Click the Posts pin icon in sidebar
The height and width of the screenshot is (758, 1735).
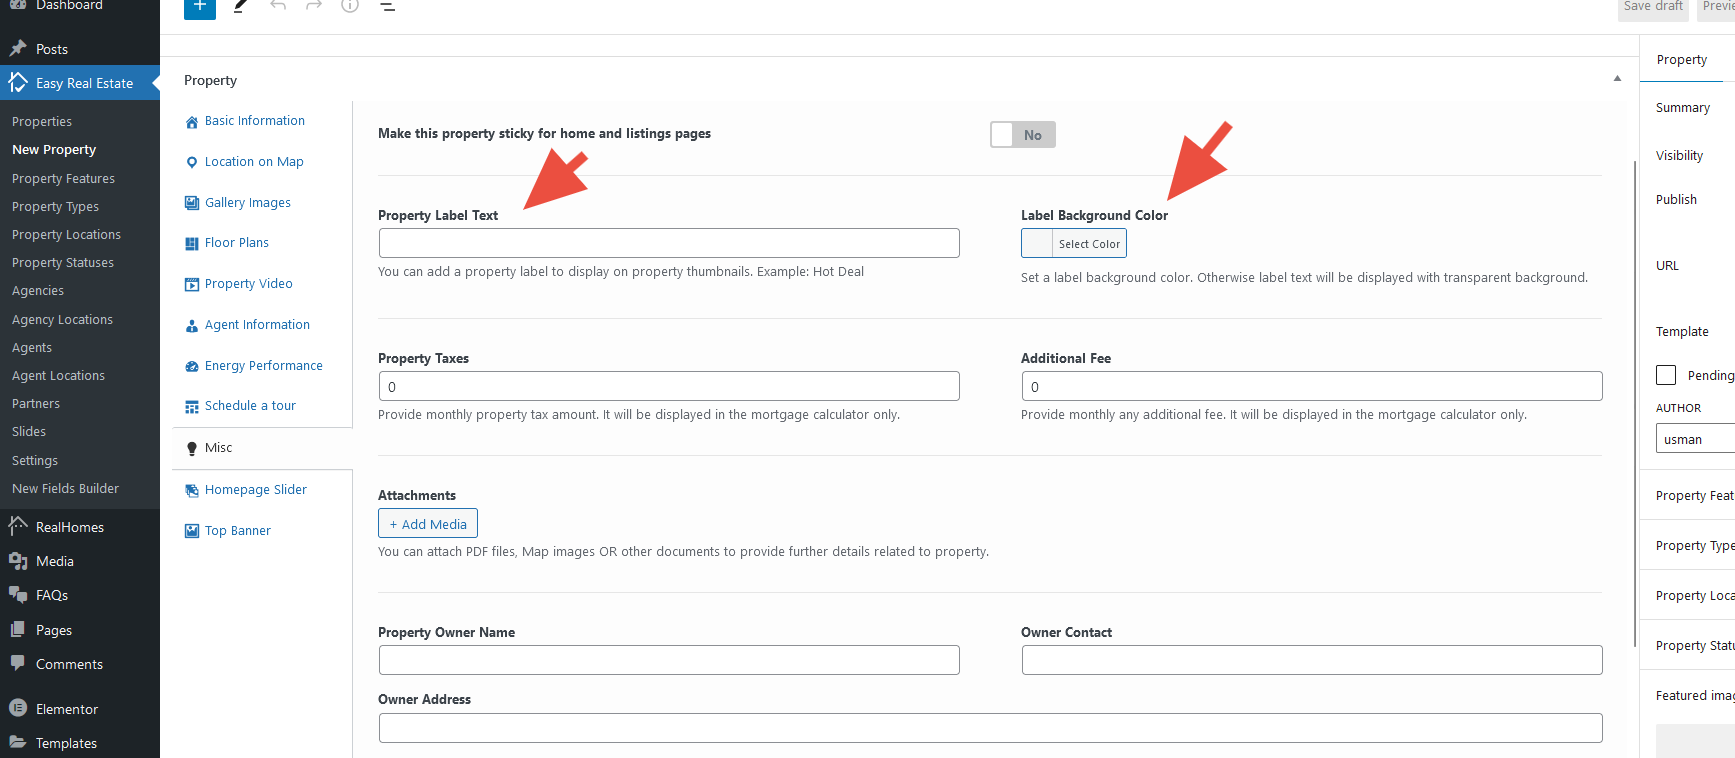pos(18,48)
